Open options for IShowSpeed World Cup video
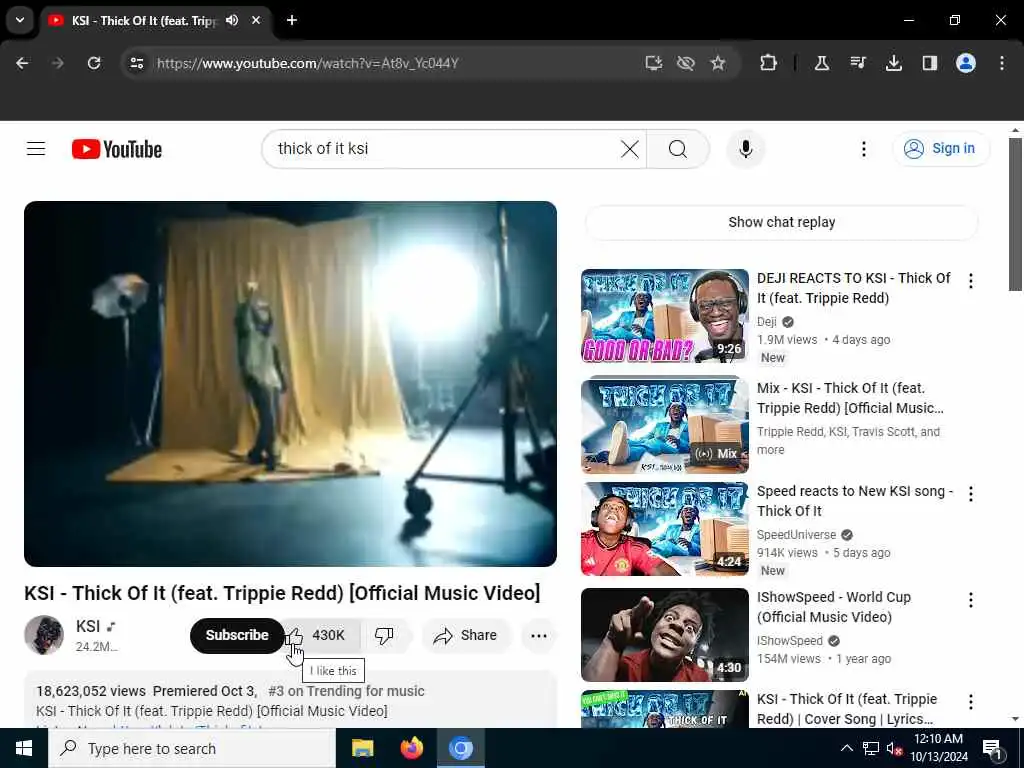1024x768 pixels. (x=970, y=600)
